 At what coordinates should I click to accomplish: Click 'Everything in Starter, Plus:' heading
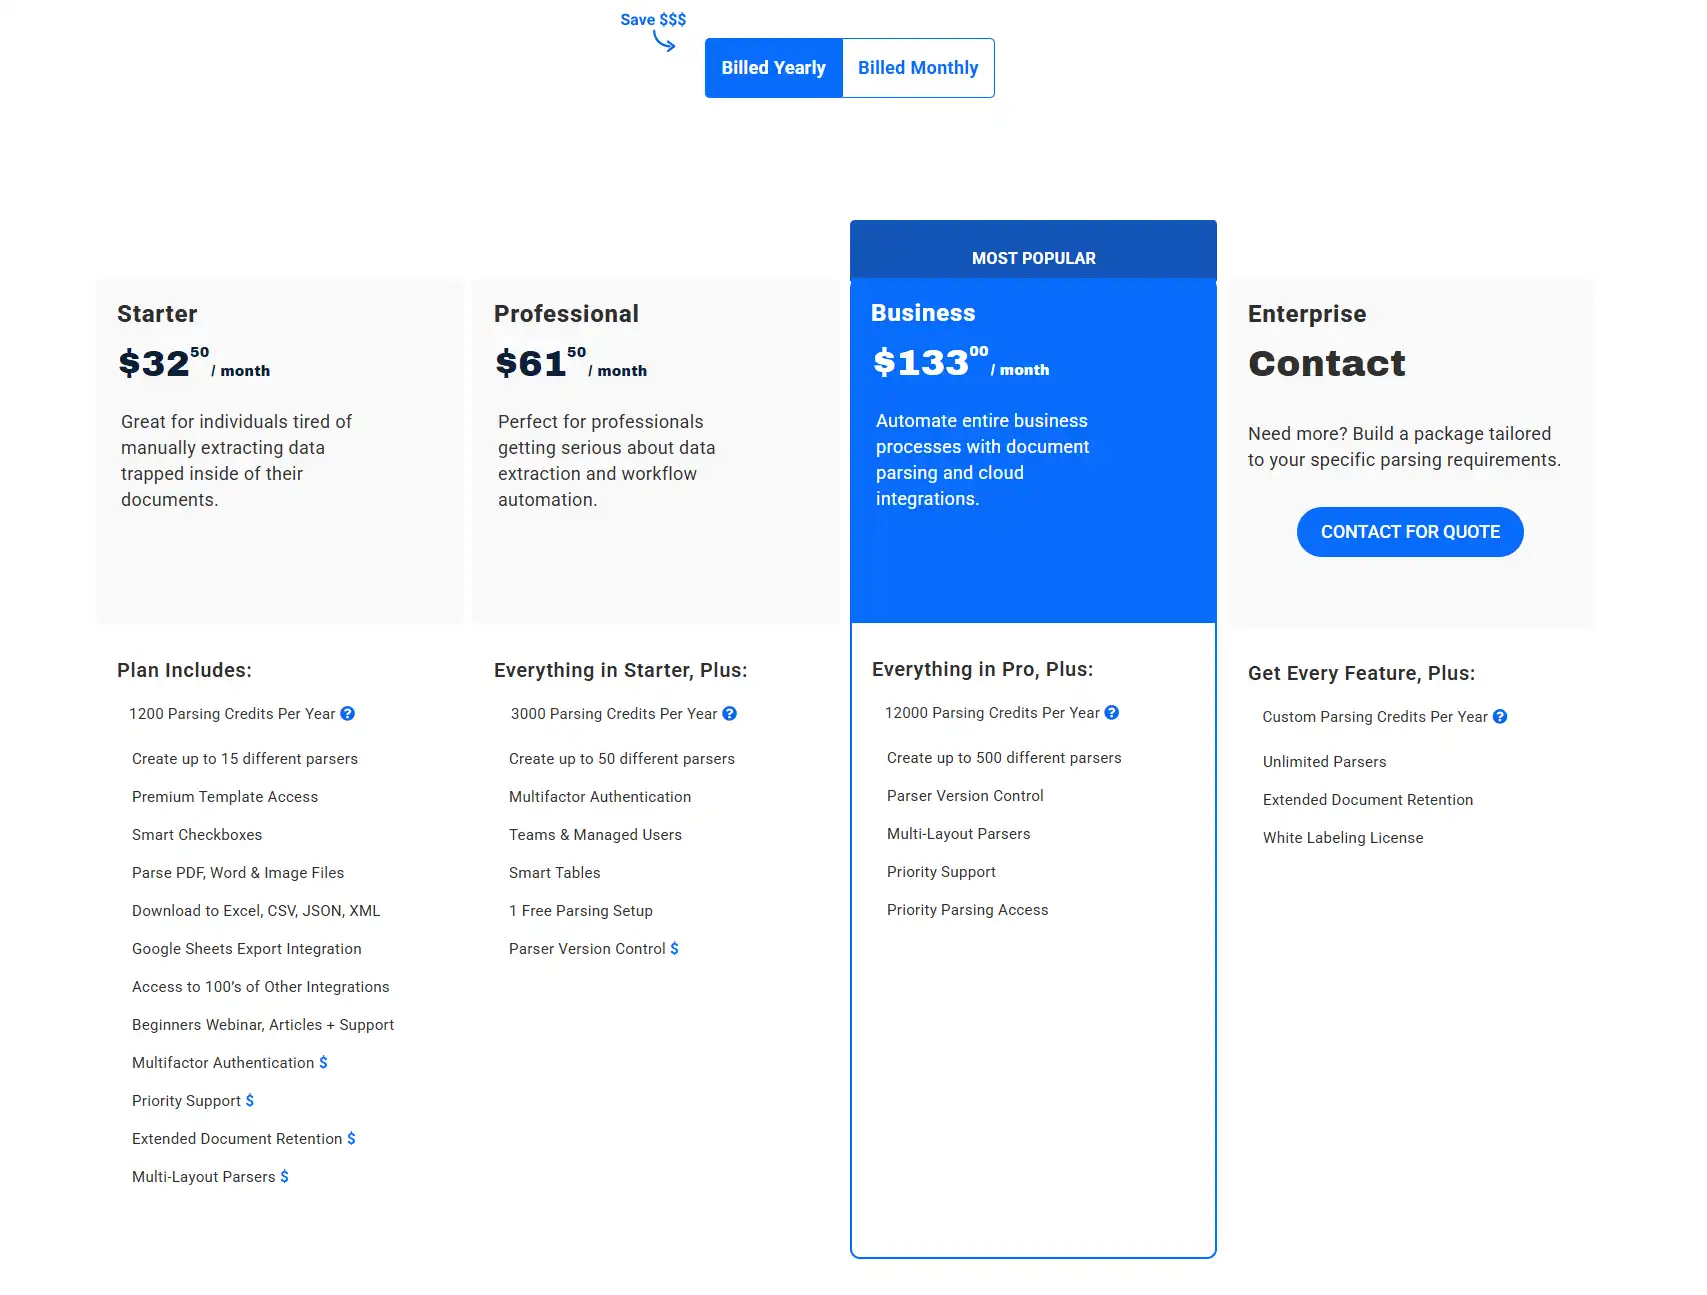click(x=621, y=670)
